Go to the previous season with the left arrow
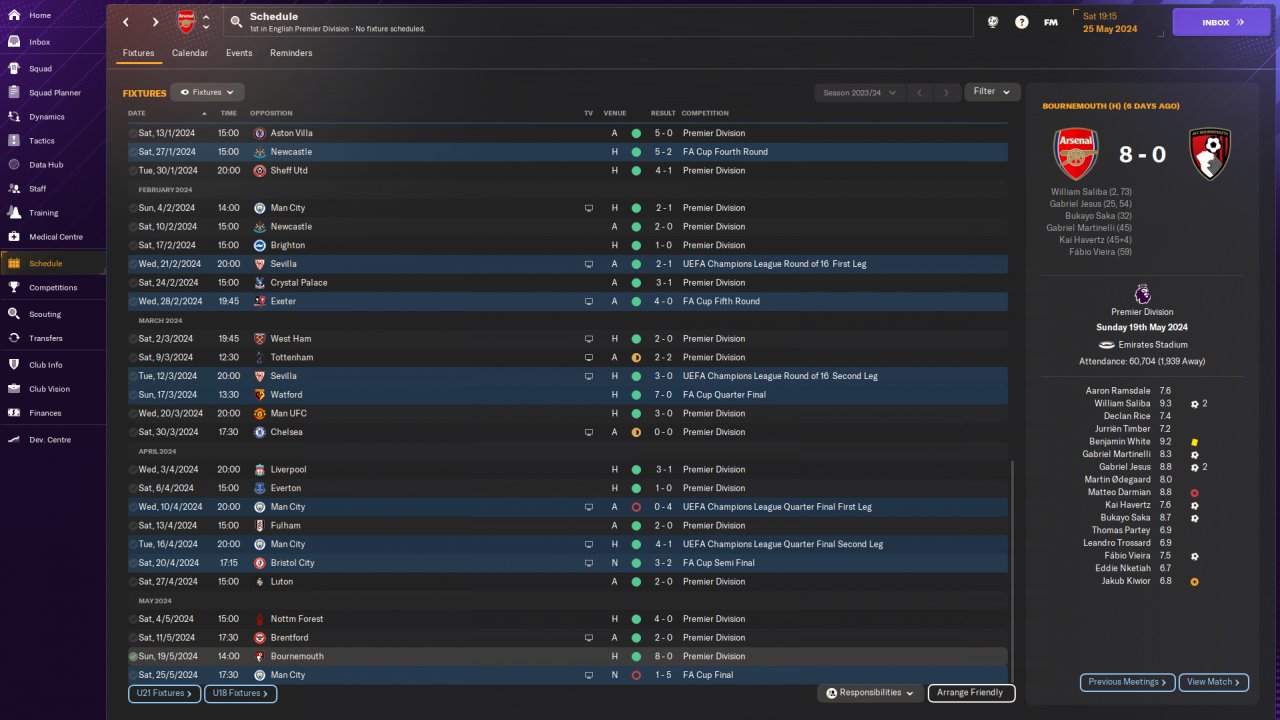This screenshot has width=1280, height=720. click(919, 93)
